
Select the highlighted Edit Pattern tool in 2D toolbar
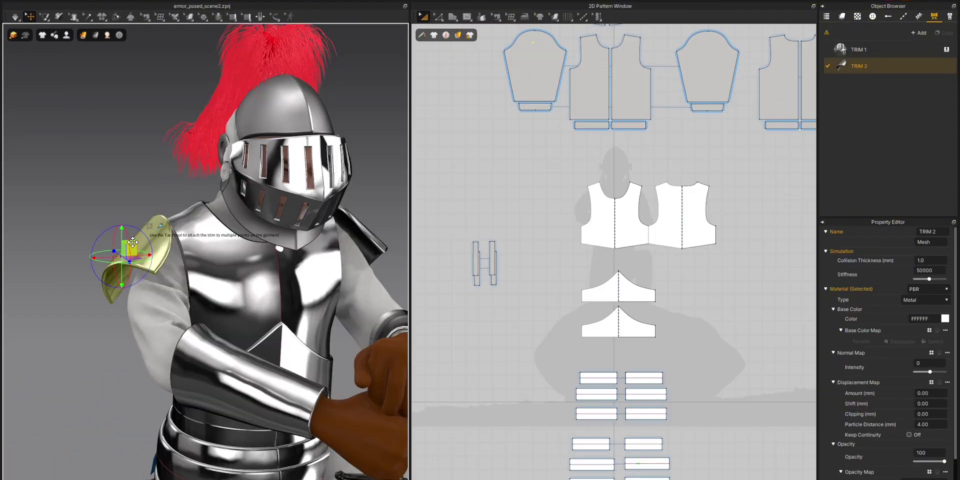pyautogui.click(x=423, y=16)
